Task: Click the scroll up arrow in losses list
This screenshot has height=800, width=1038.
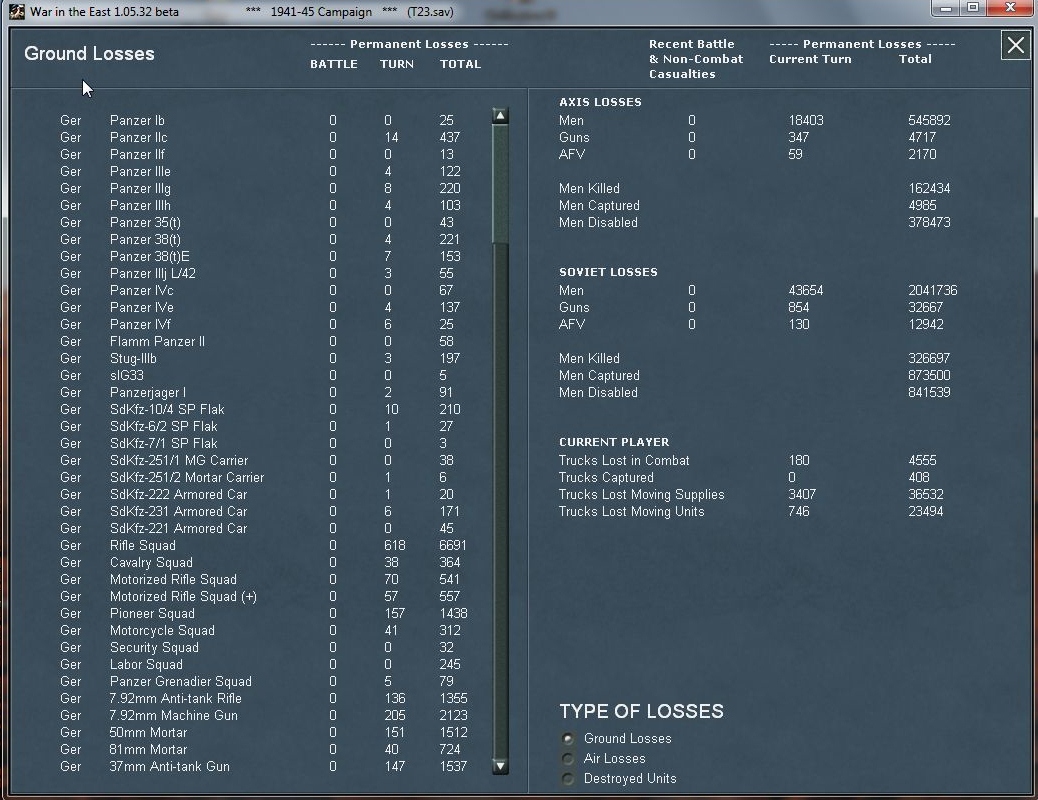Action: [x=500, y=116]
